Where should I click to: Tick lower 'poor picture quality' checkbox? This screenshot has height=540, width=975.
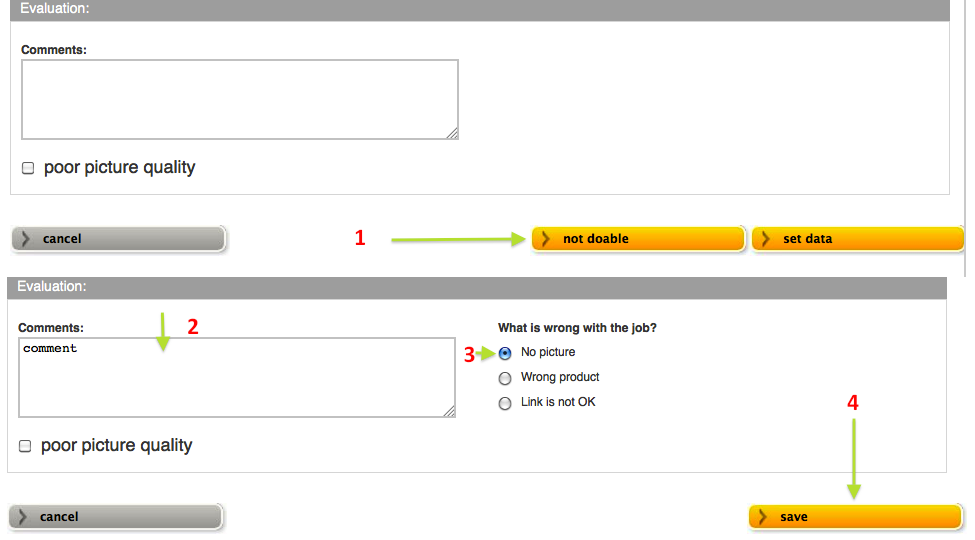click(x=25, y=446)
